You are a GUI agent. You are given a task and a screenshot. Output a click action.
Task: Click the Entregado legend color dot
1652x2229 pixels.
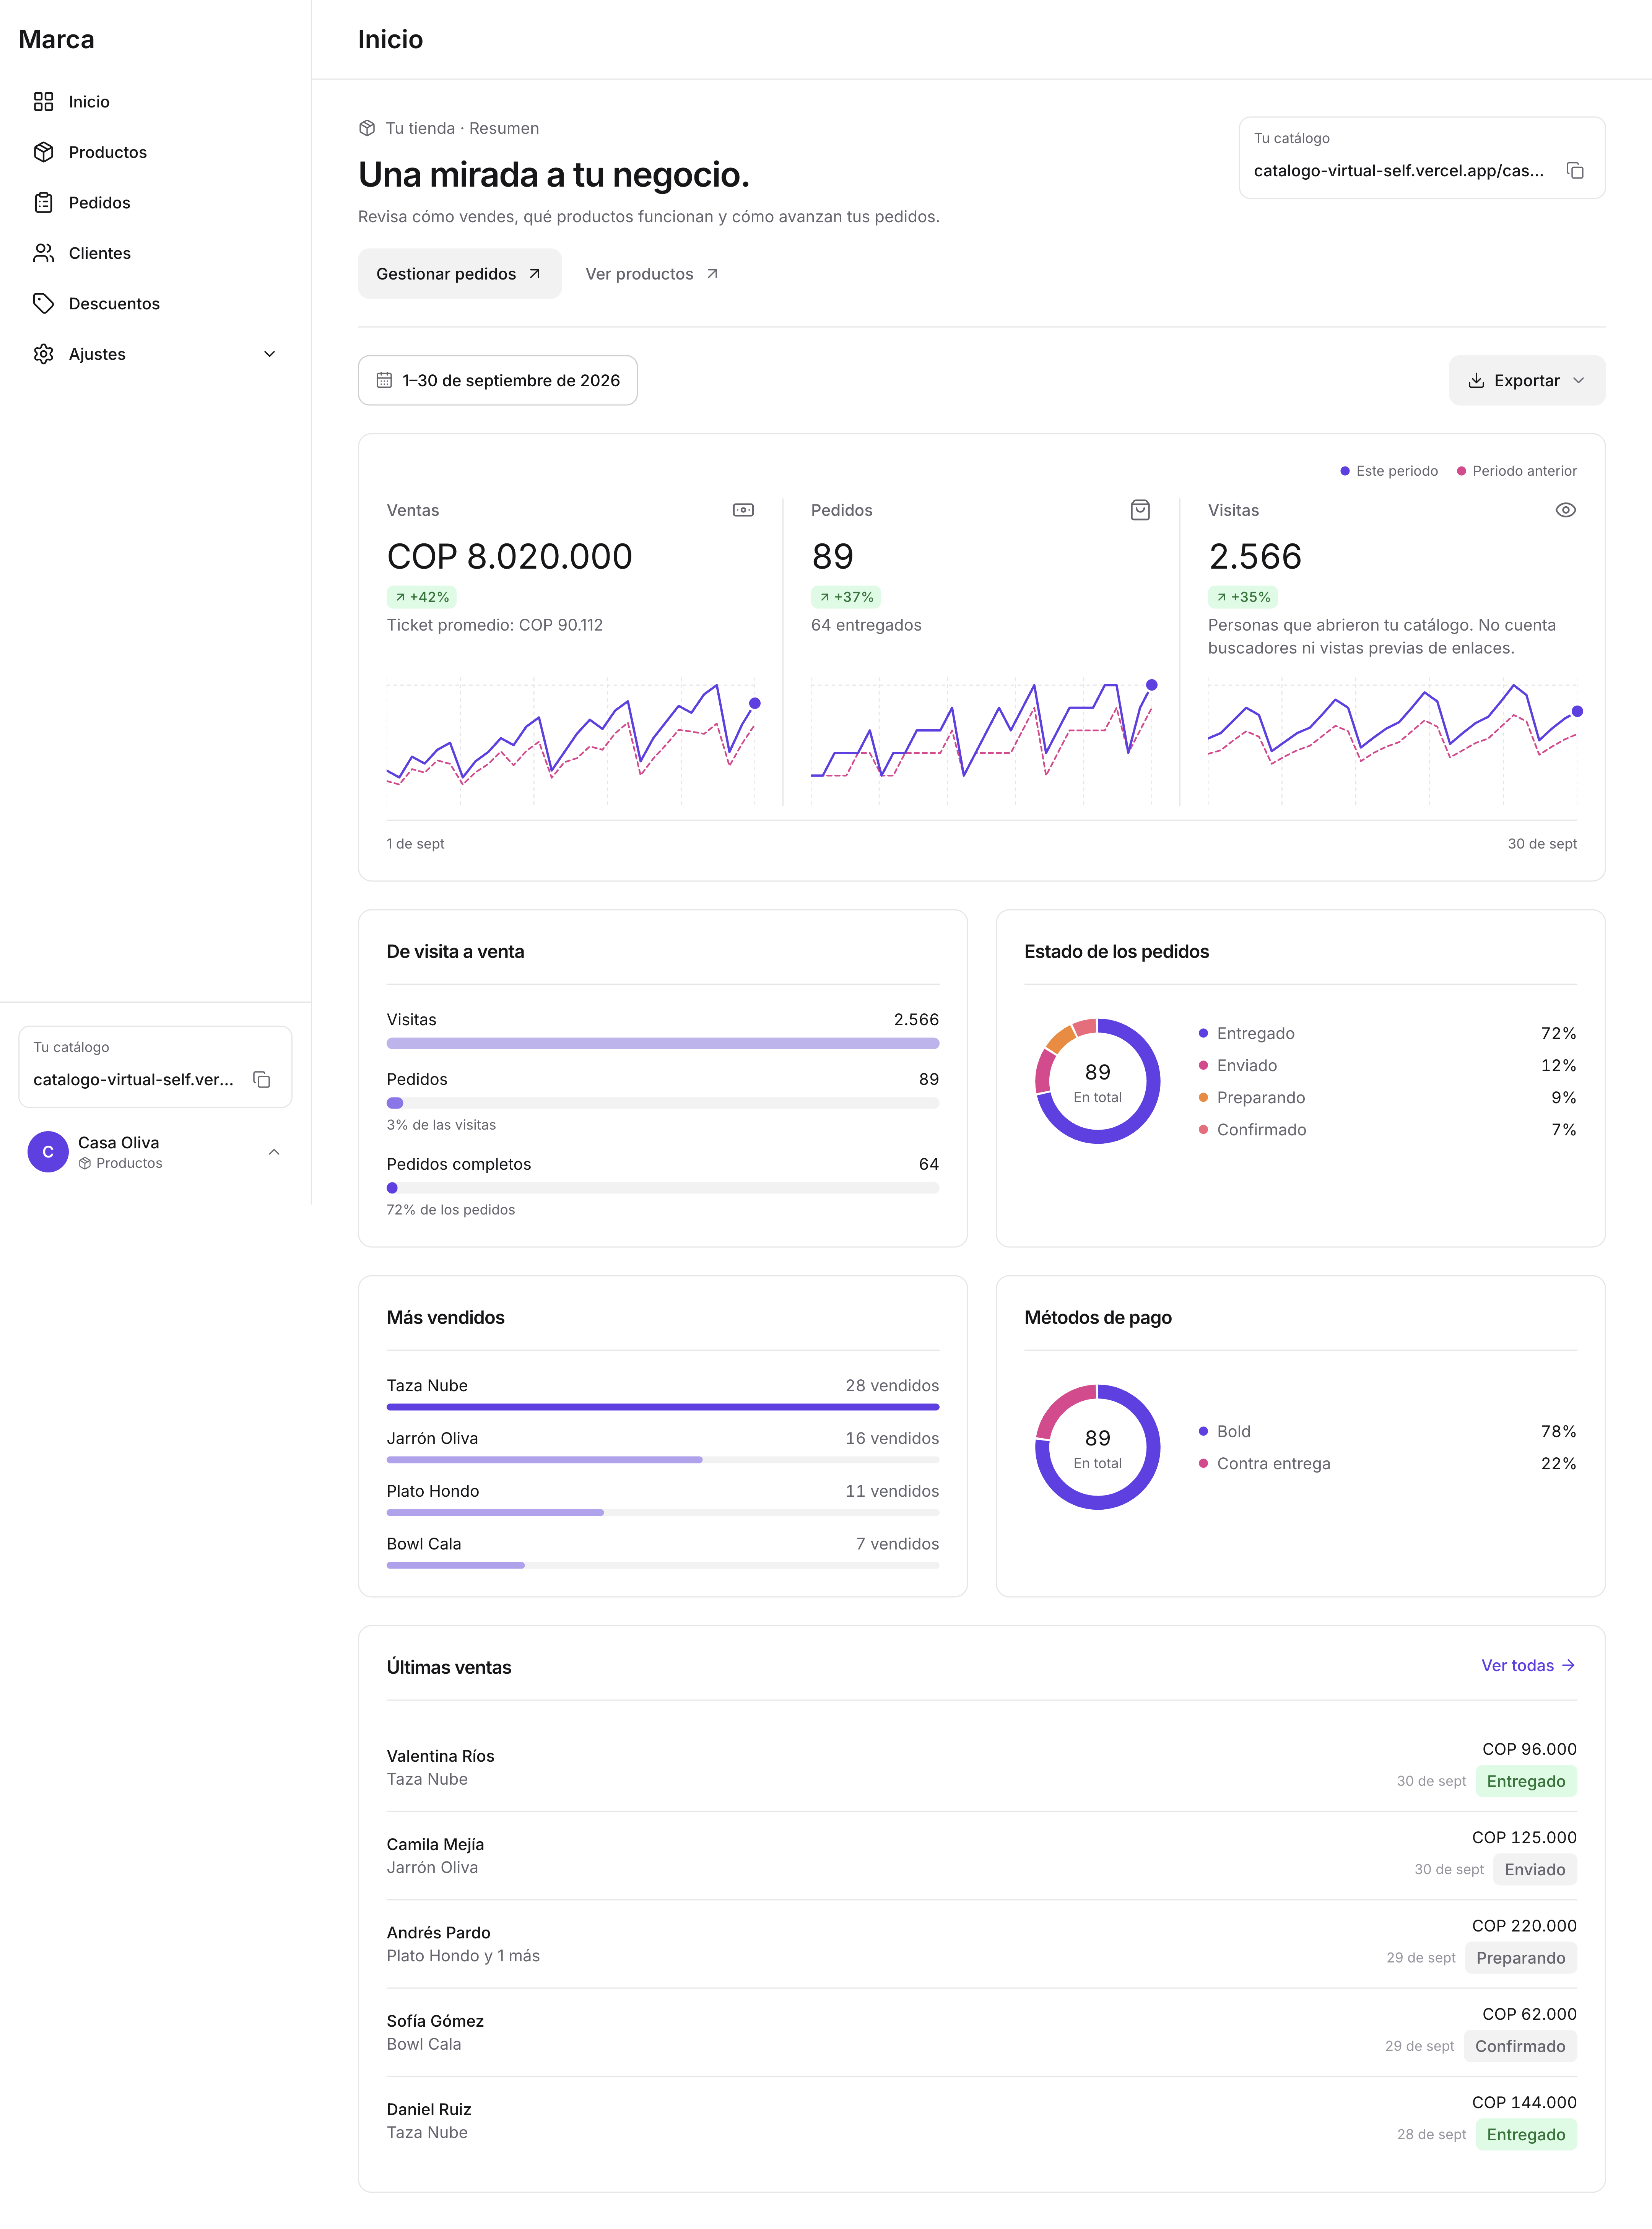click(1203, 1033)
